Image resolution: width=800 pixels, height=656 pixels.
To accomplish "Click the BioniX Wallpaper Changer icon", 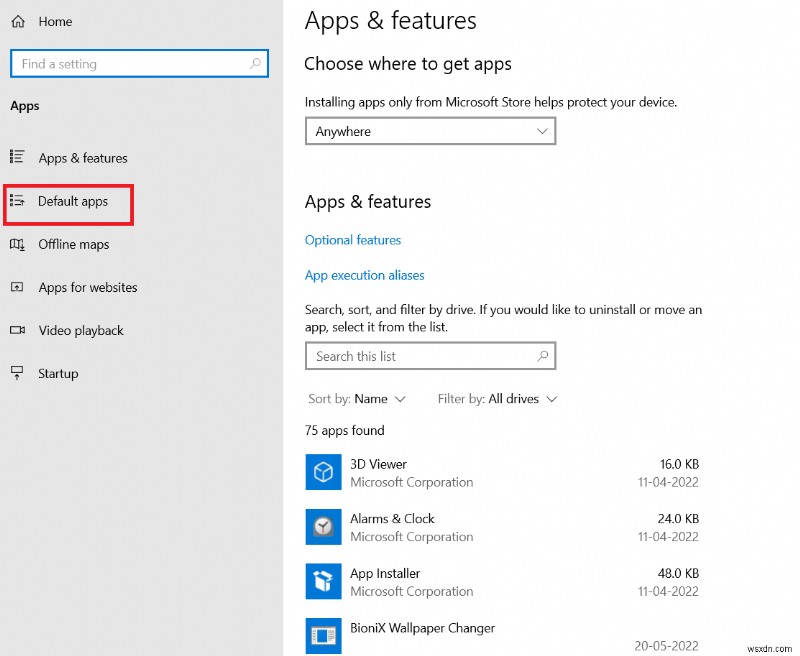I will pyautogui.click(x=323, y=635).
